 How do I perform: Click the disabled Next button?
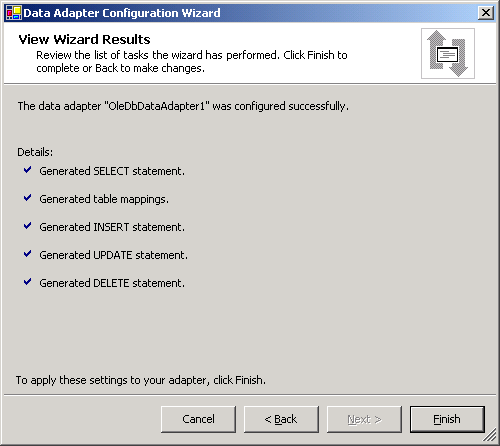[364, 419]
